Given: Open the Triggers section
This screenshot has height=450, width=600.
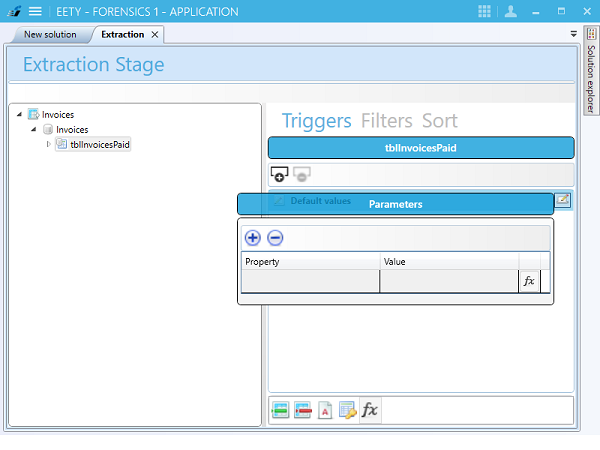Looking at the screenshot, I should point(316,121).
